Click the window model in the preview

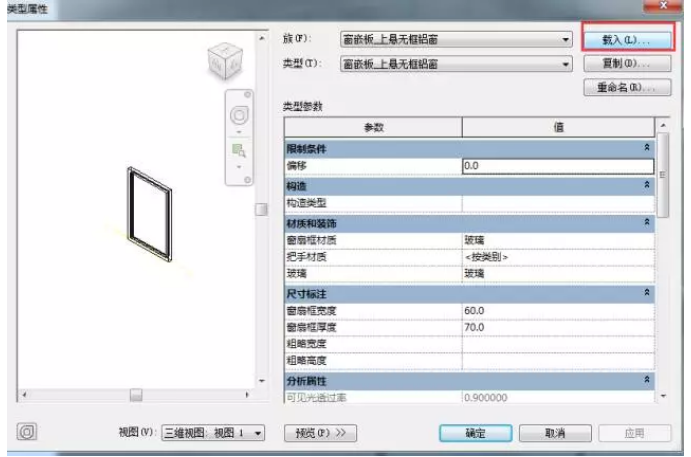pos(150,214)
